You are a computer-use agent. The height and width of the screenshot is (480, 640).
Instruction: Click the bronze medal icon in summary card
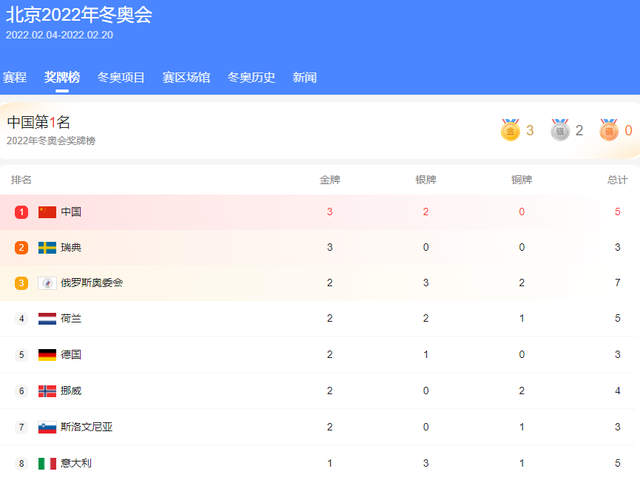coord(609,130)
